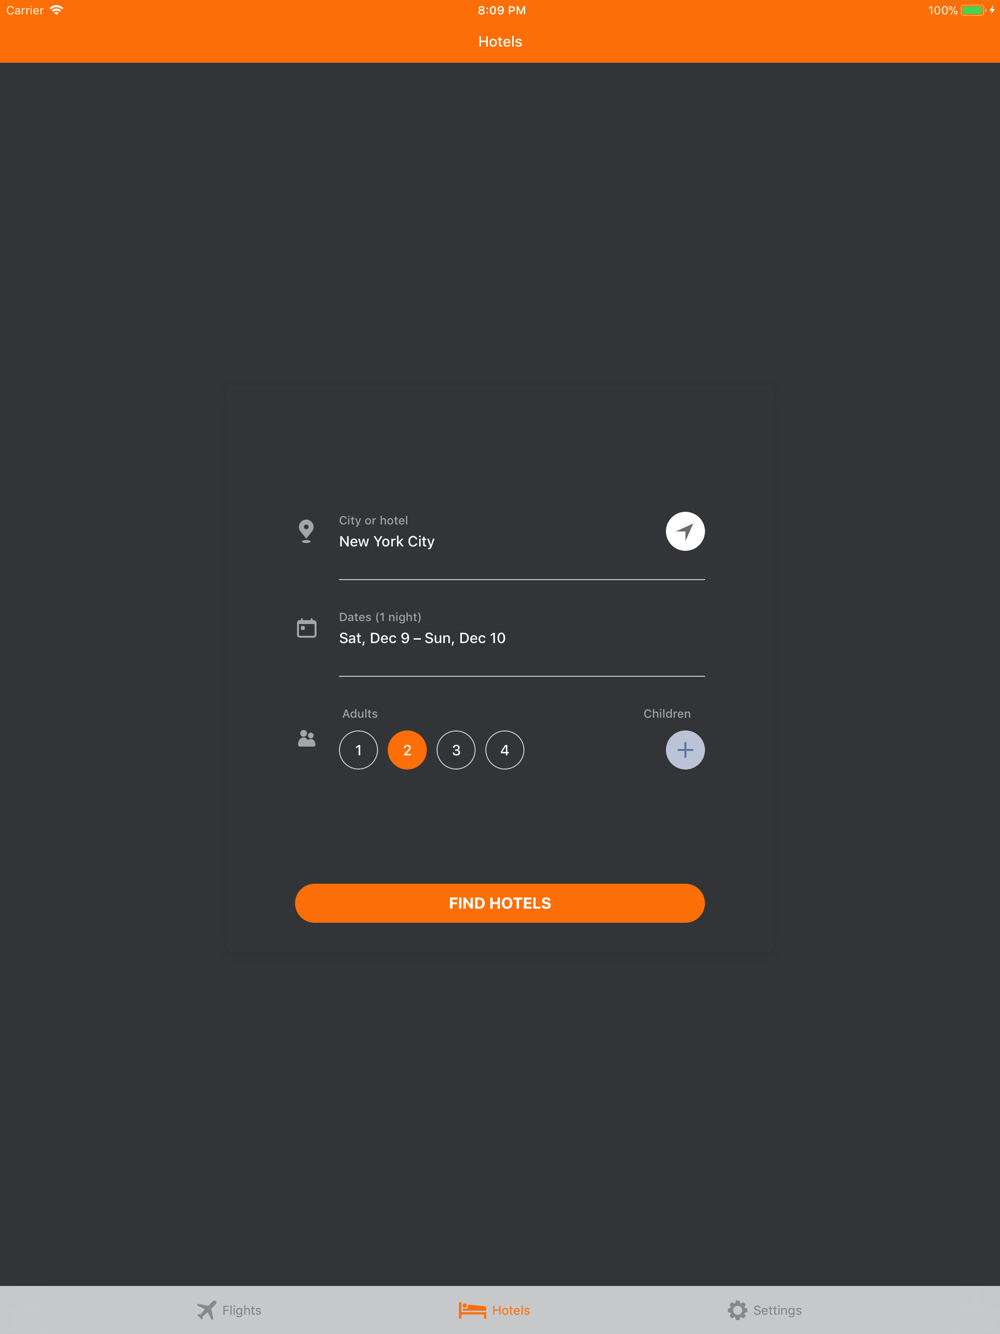Set adults count to 4
Image resolution: width=1000 pixels, height=1334 pixels.
(x=505, y=750)
